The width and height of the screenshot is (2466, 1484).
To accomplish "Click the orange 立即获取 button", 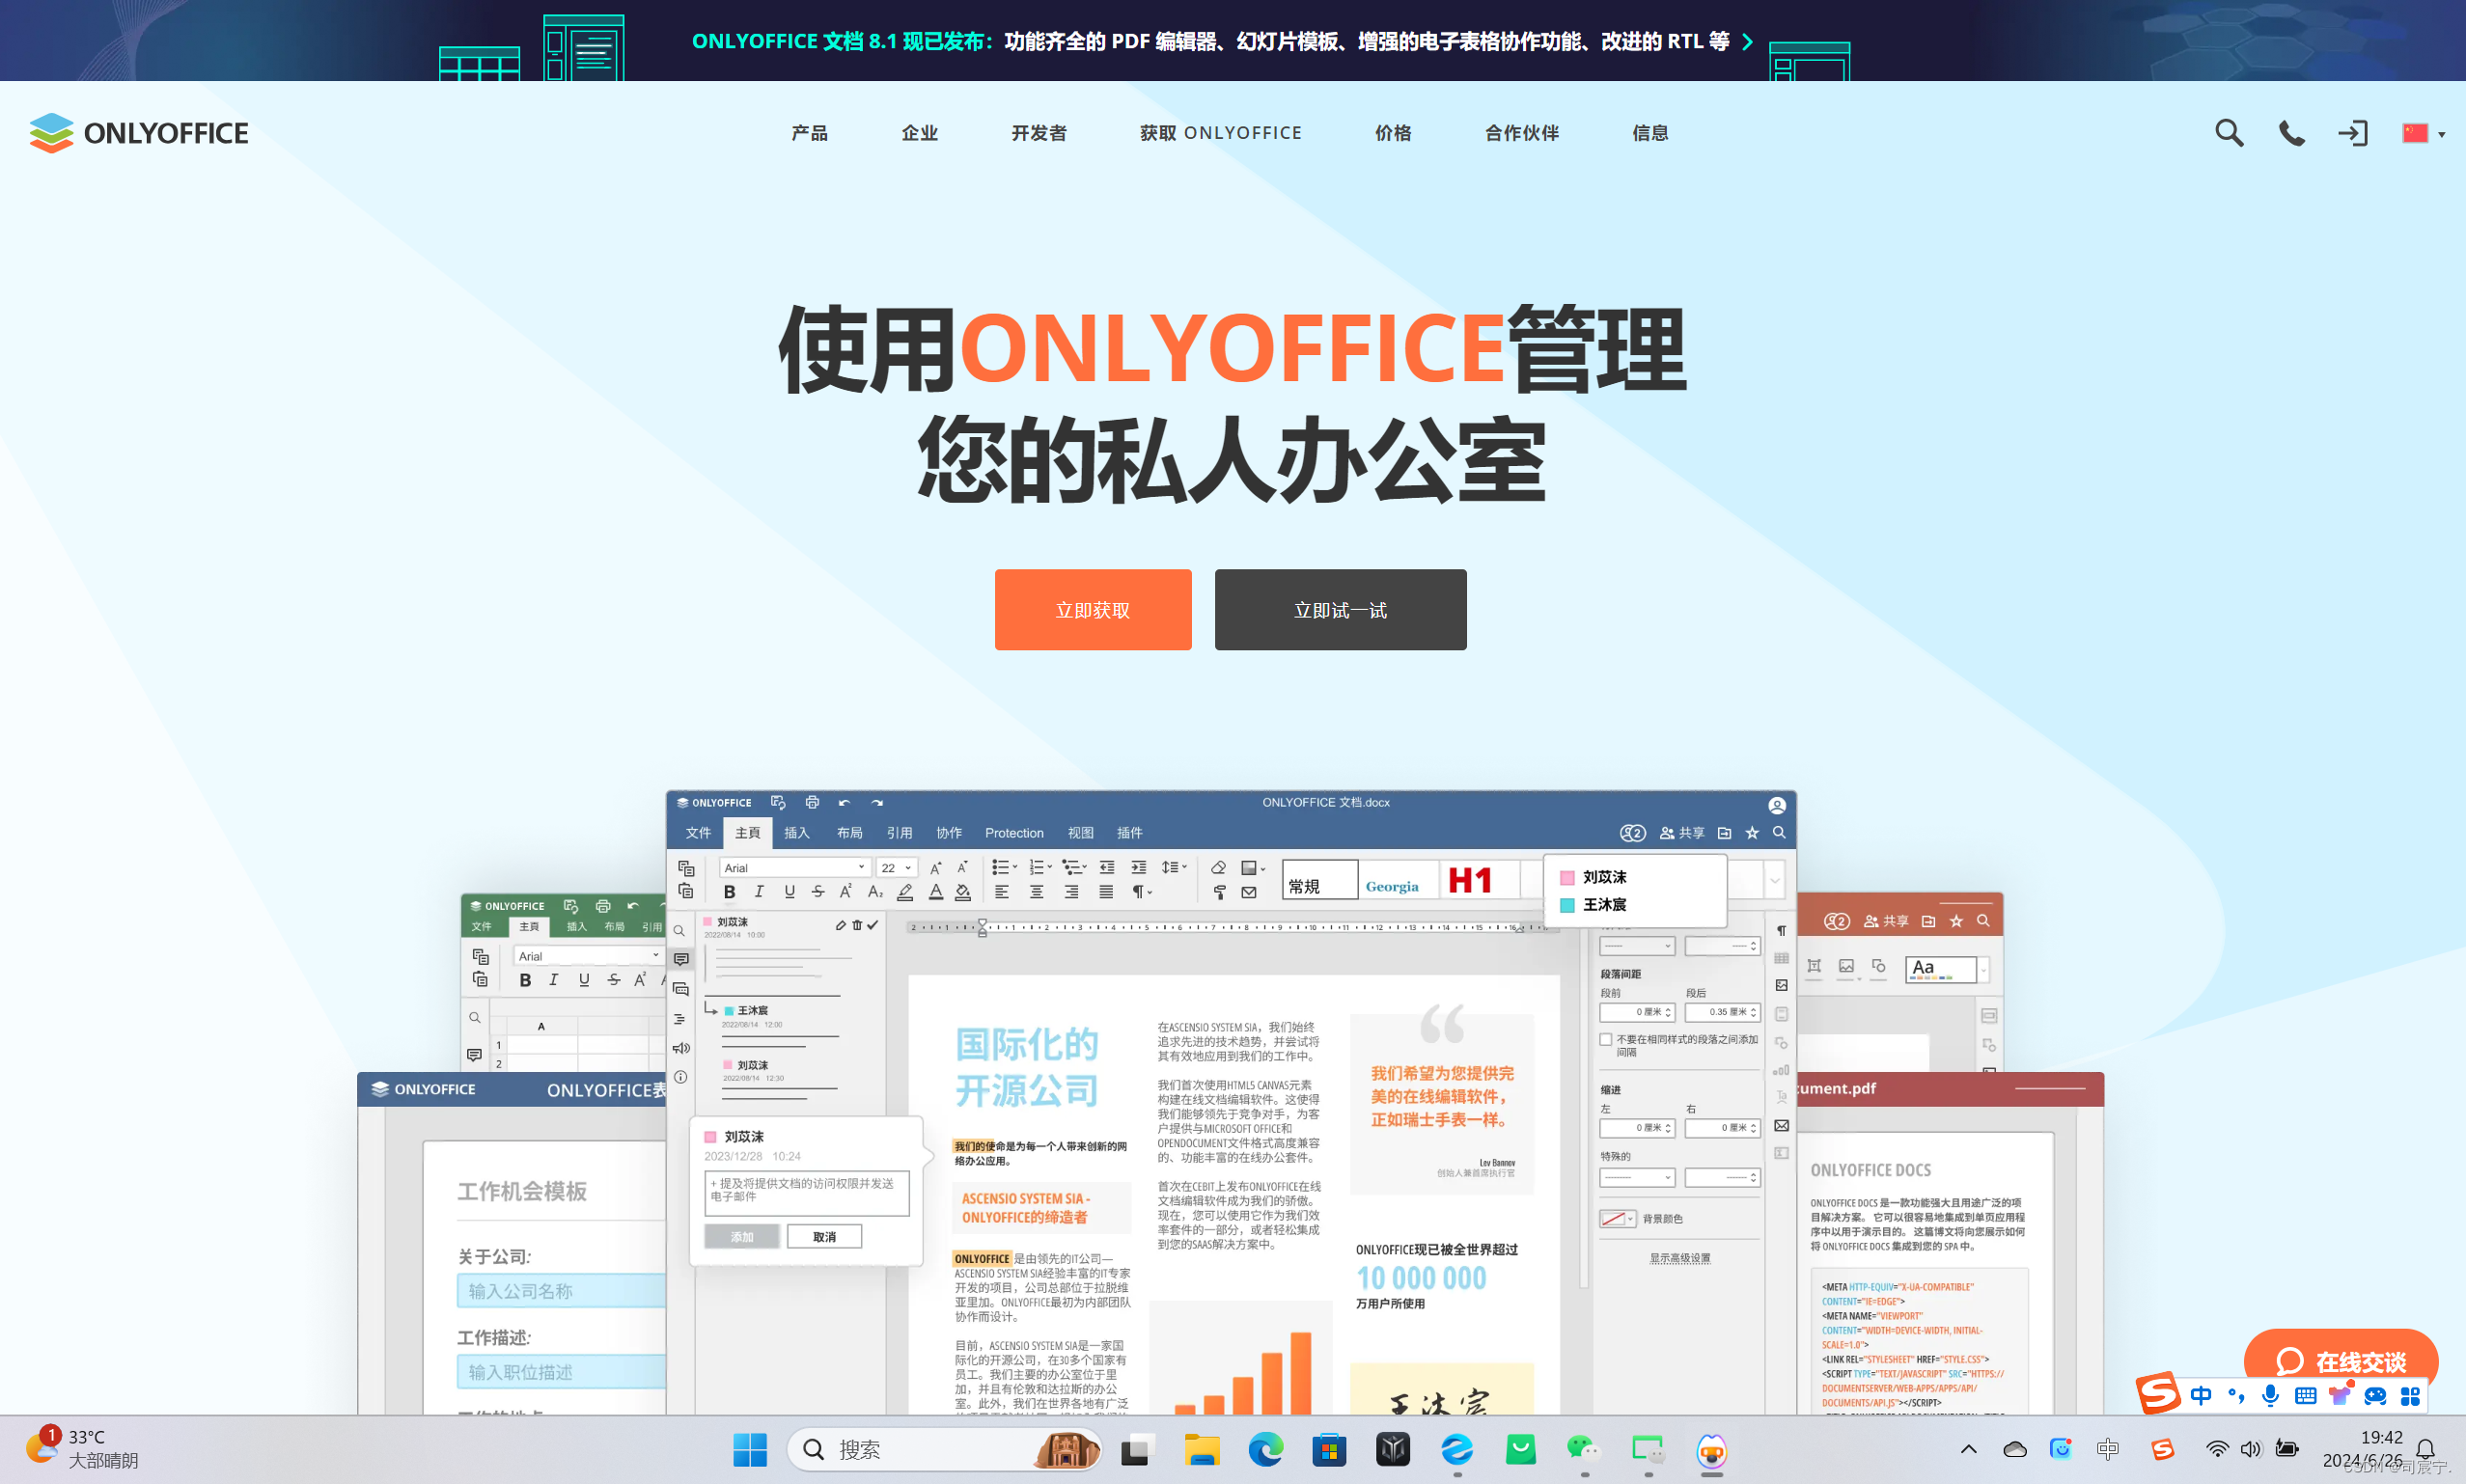I will [1092, 610].
